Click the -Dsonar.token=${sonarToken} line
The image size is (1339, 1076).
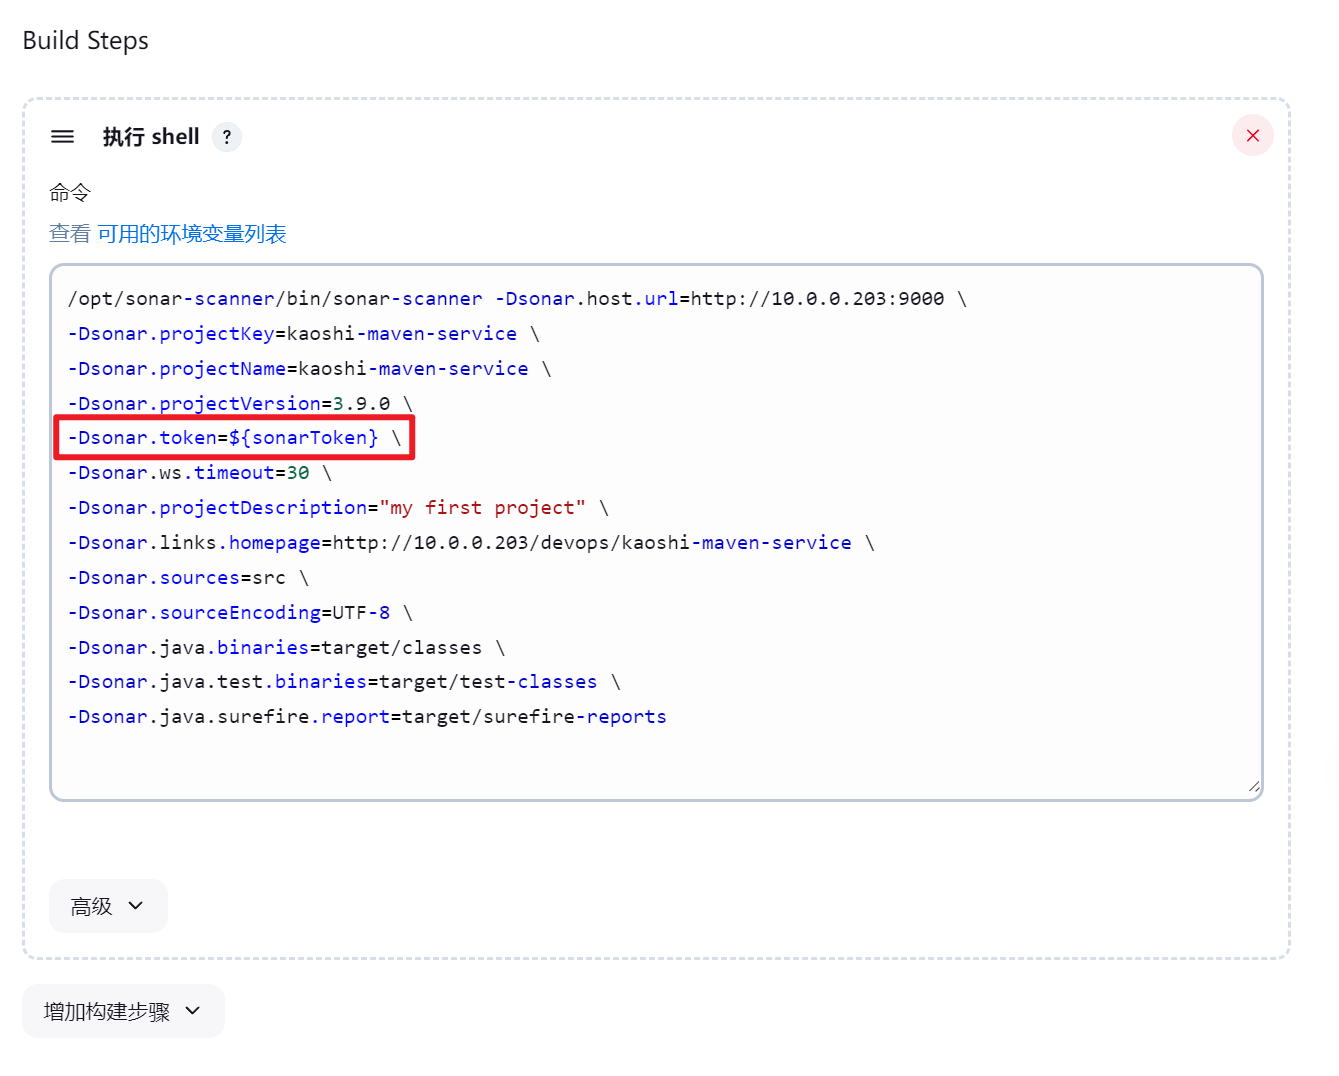click(x=234, y=438)
